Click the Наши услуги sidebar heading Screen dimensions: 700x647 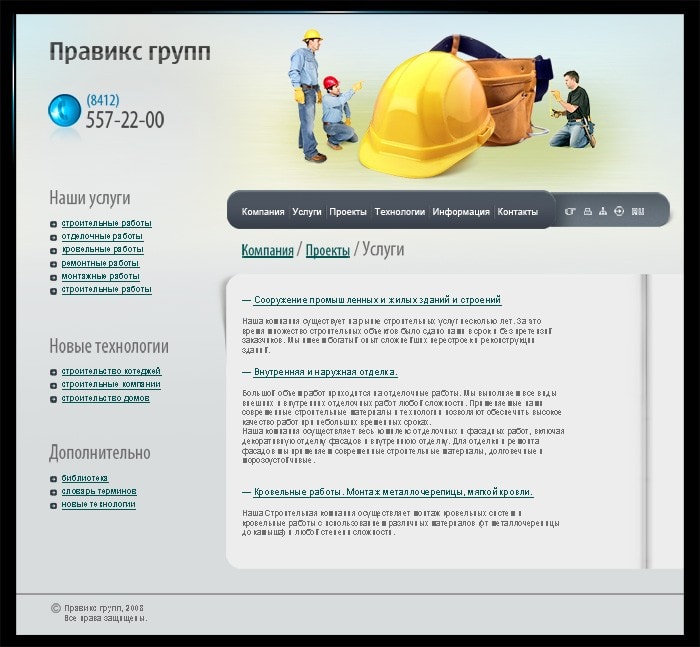90,198
